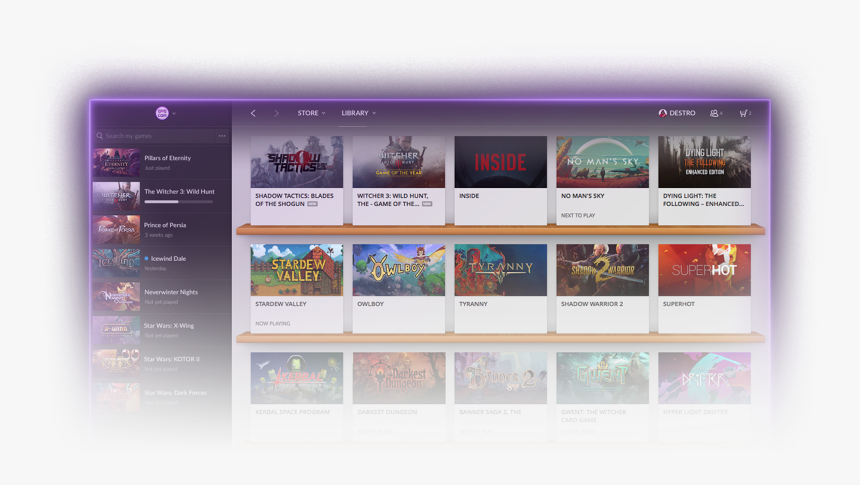This screenshot has width=860, height=485.
Task: Go back with the left arrow
Action: (253, 113)
